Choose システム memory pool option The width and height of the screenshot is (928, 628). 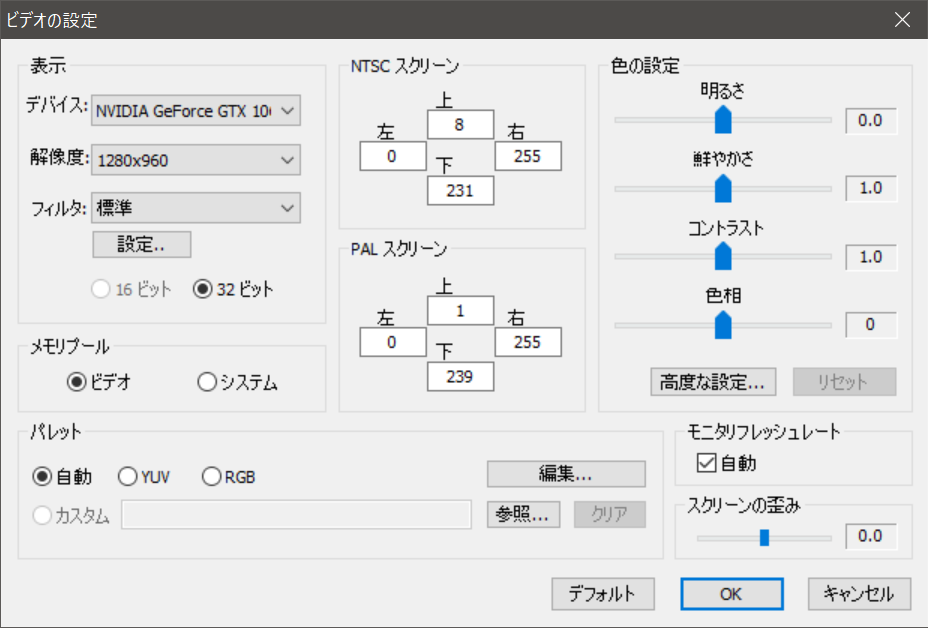(208, 381)
